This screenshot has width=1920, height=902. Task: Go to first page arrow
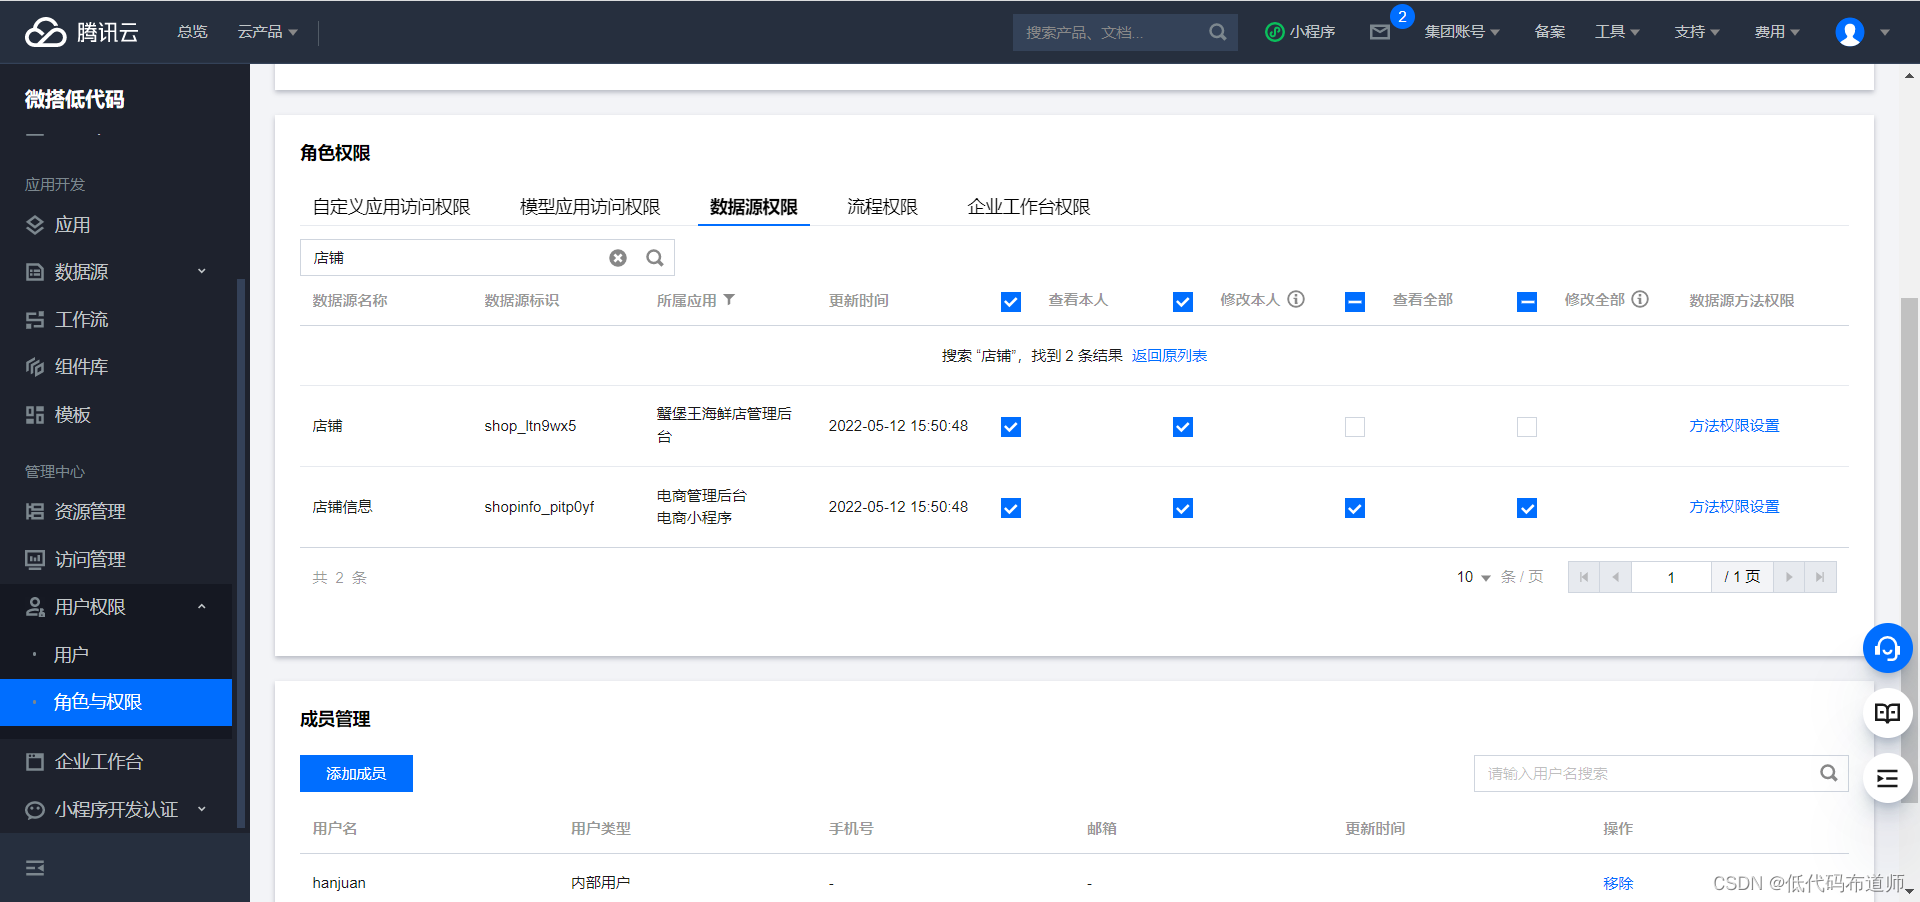point(1584,577)
